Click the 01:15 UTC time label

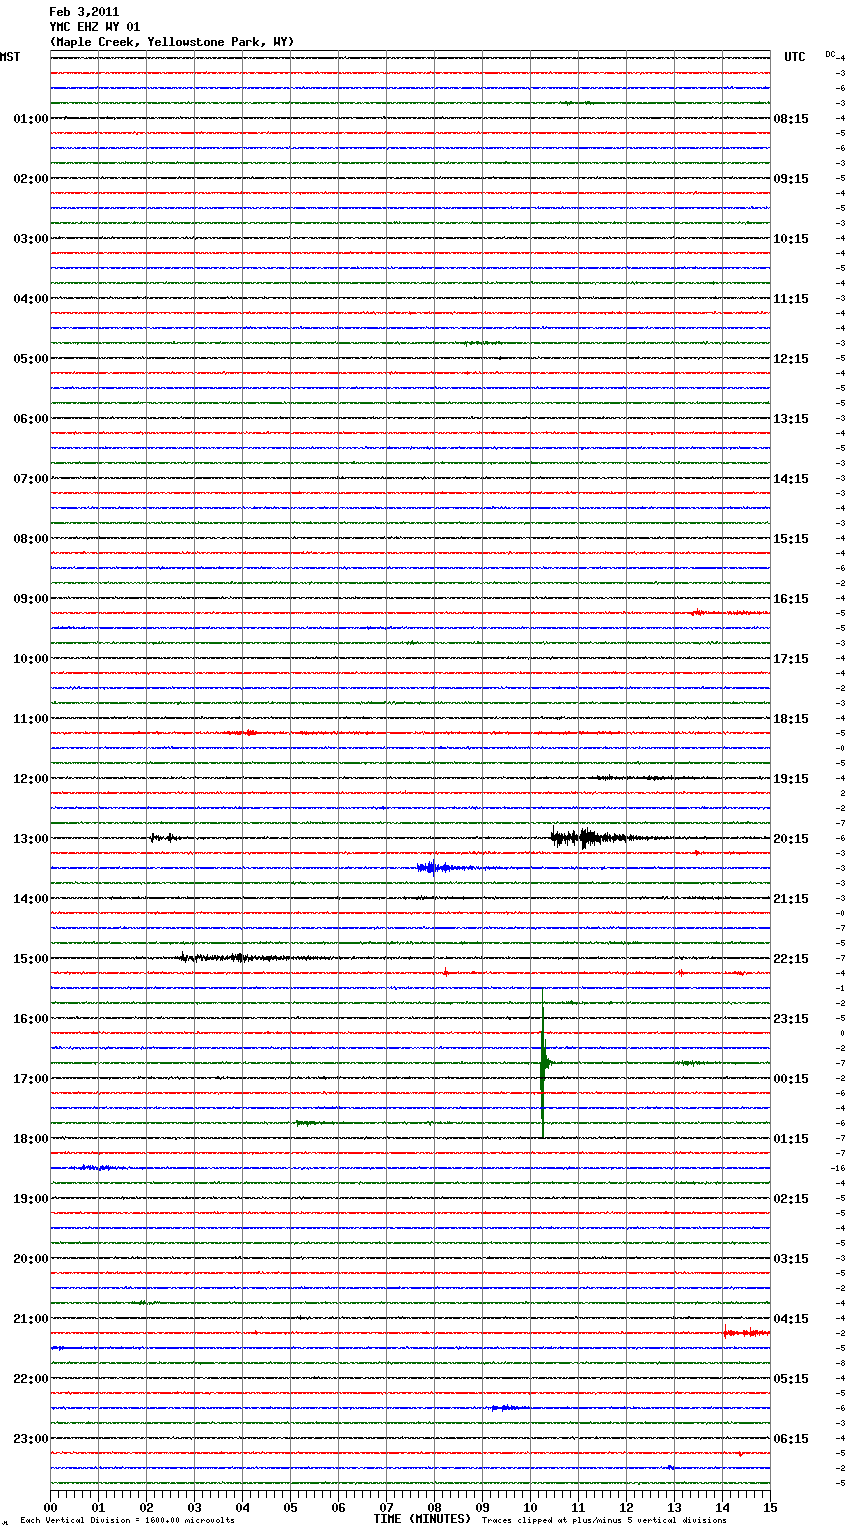click(x=791, y=1139)
